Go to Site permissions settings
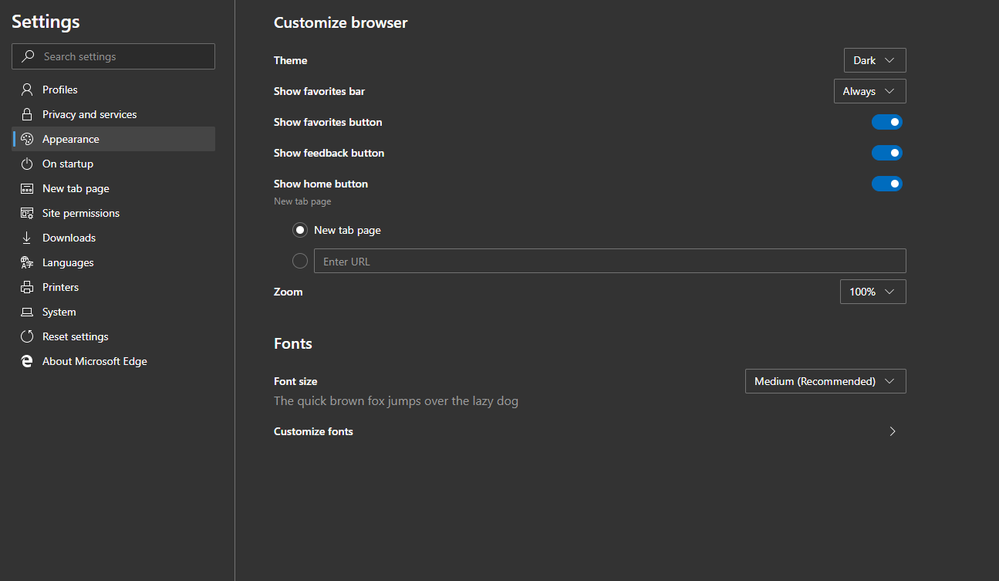Viewport: 999px width, 581px height. [80, 213]
